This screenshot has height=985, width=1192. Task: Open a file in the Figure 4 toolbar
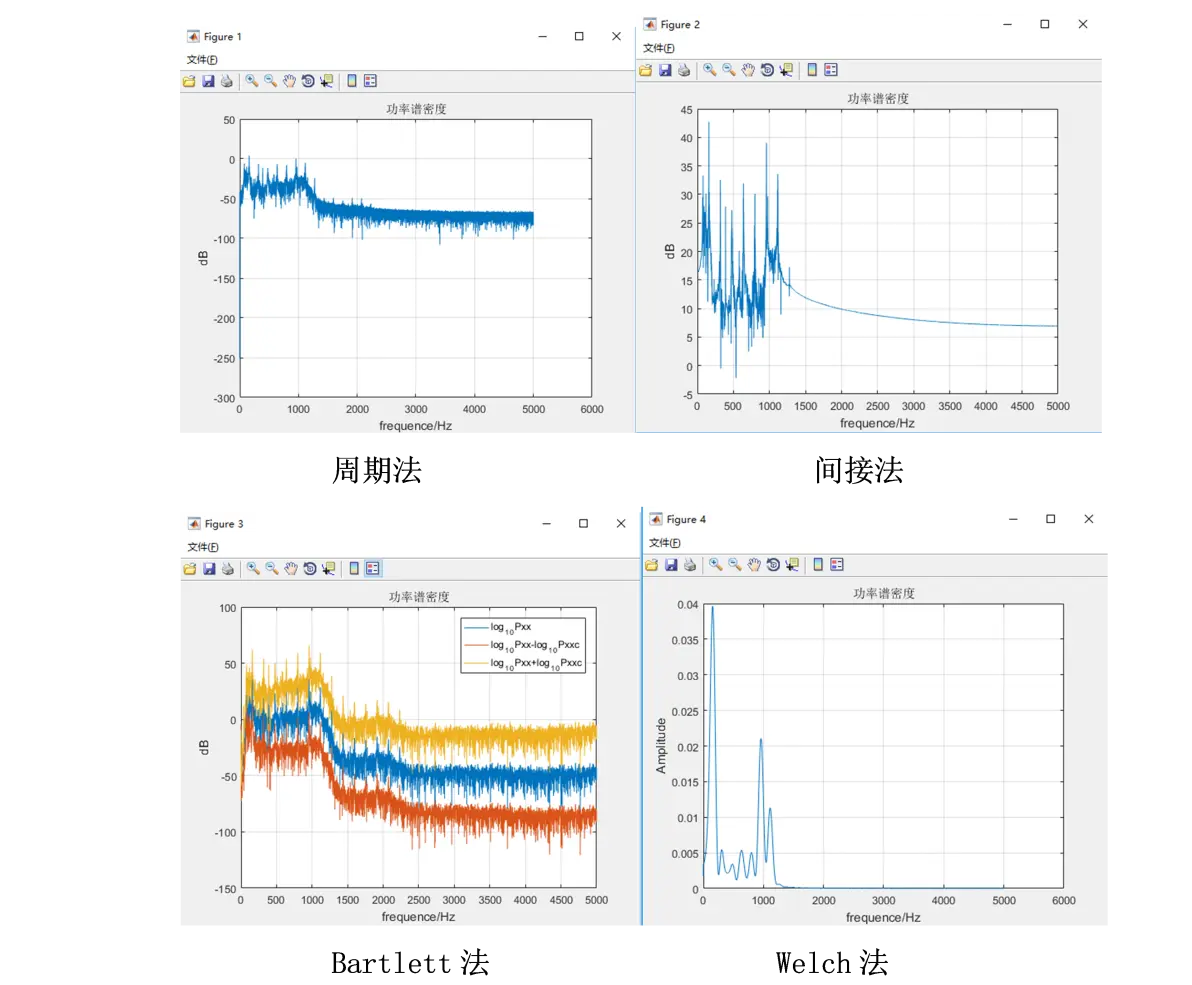click(x=651, y=565)
